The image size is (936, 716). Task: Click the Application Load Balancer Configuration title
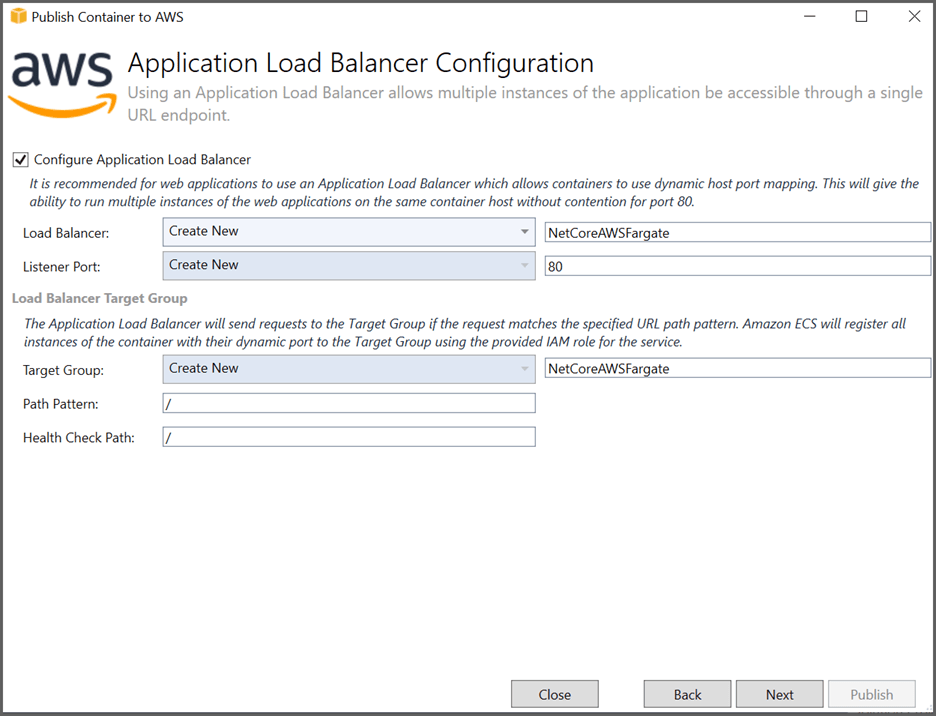pos(360,63)
